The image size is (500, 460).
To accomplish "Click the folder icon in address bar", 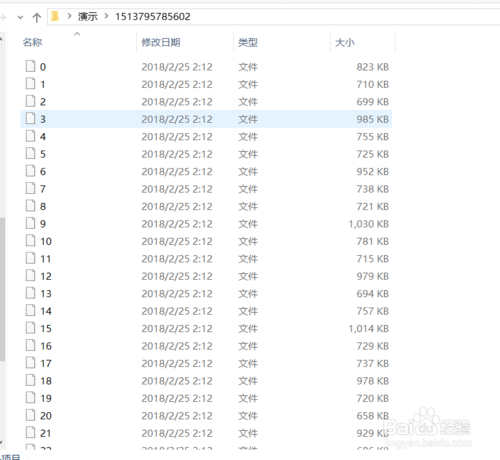I will 55,16.
